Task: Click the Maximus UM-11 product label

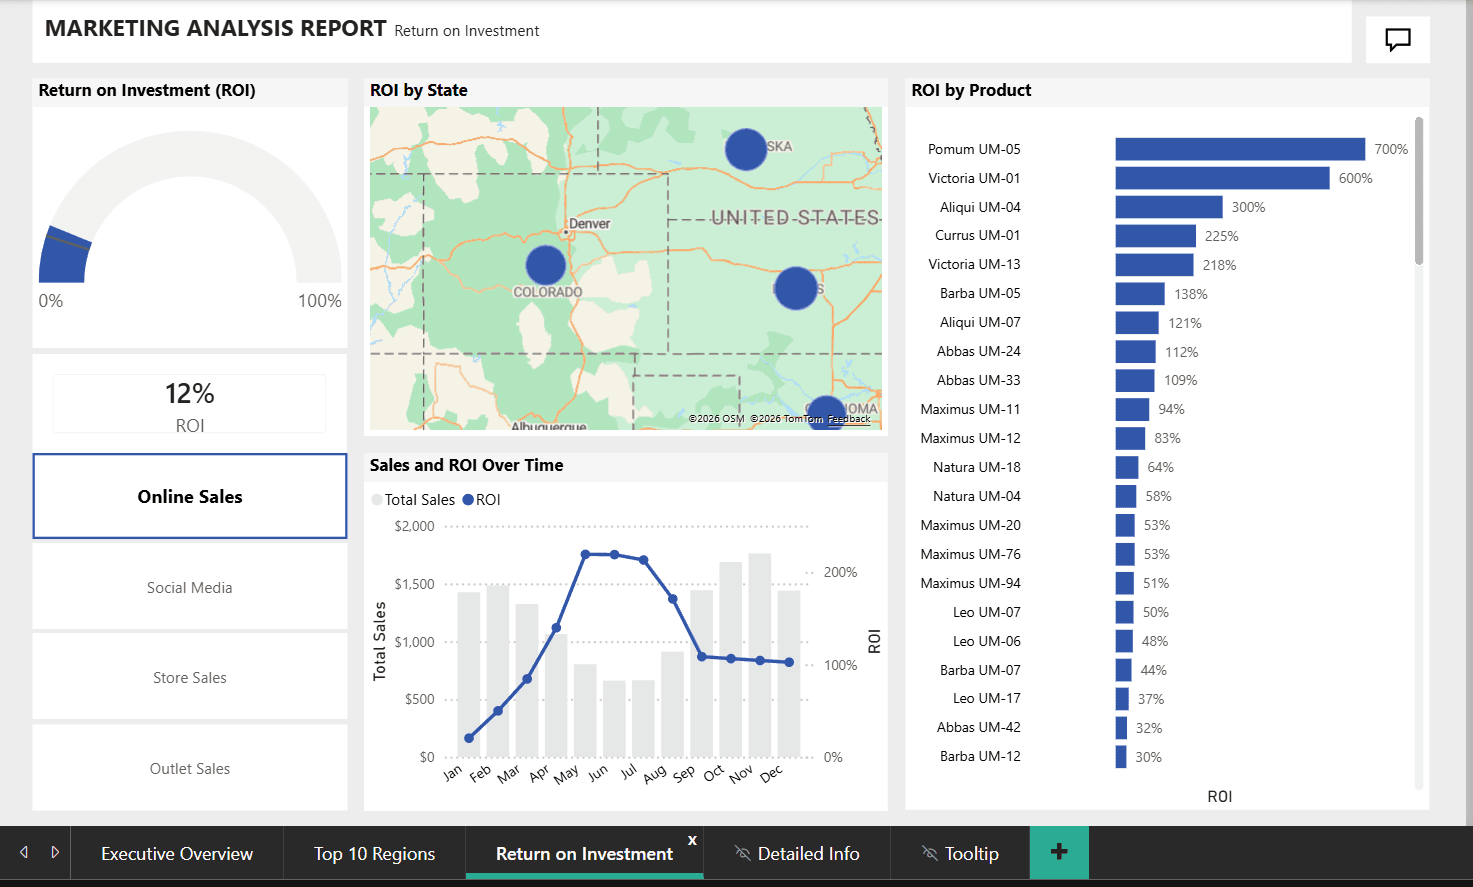Action: coord(970,409)
